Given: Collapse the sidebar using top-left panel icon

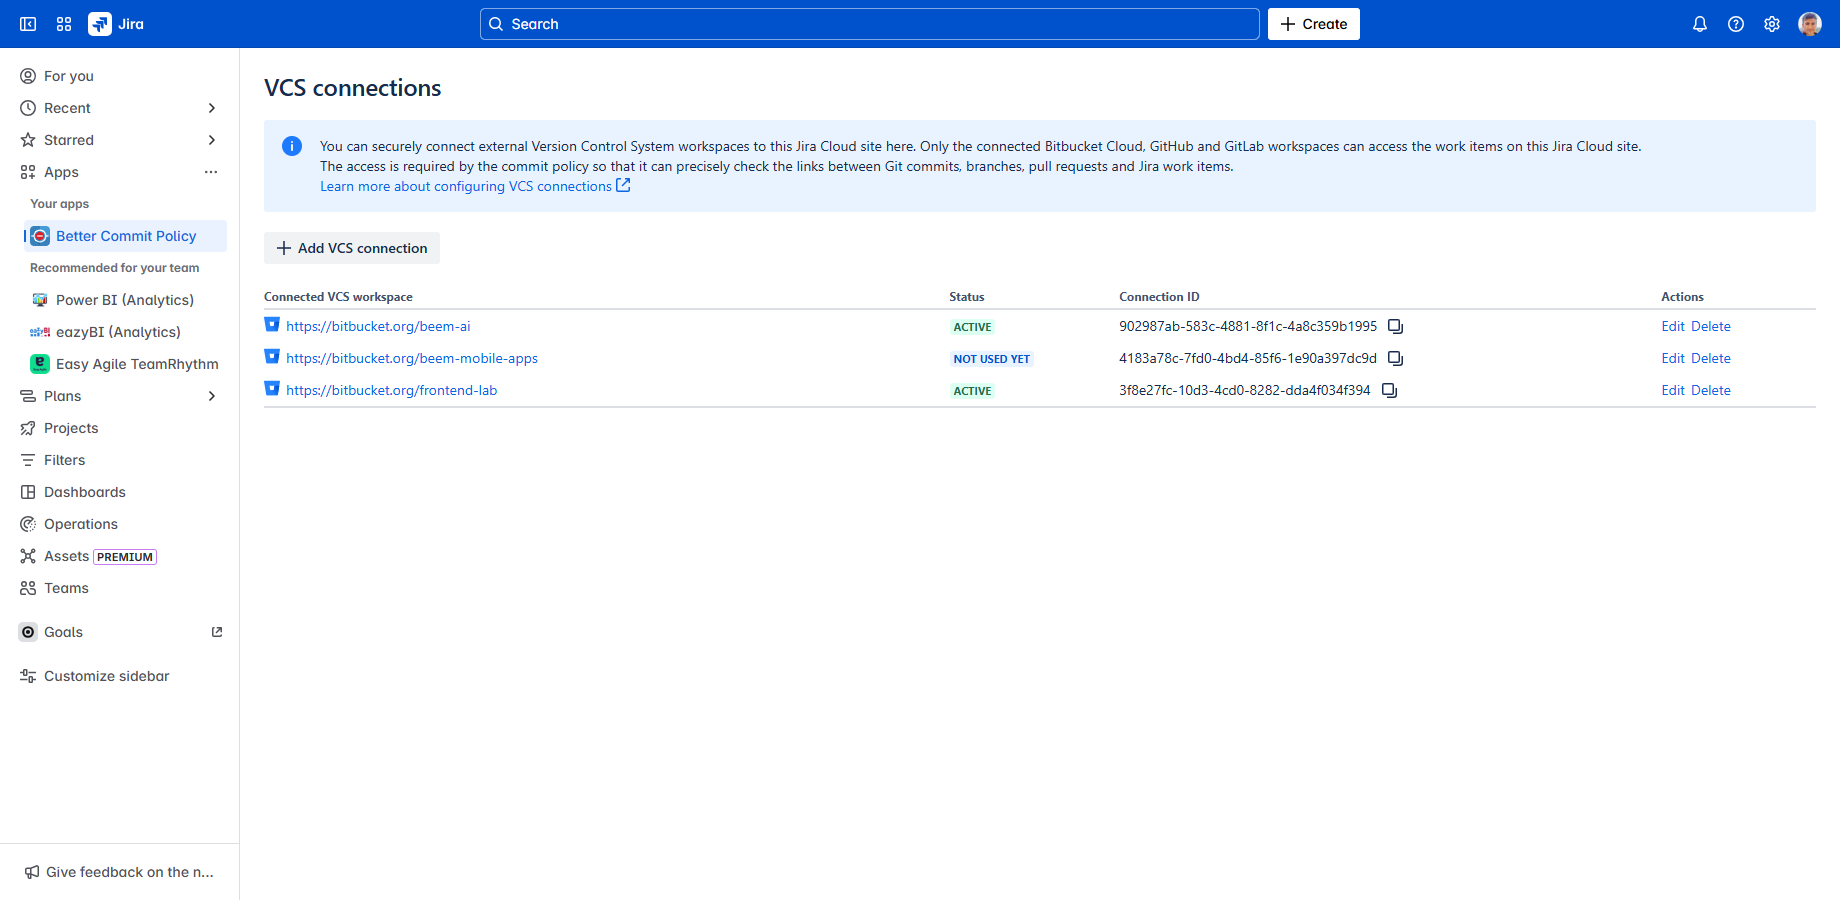Looking at the screenshot, I should point(28,24).
